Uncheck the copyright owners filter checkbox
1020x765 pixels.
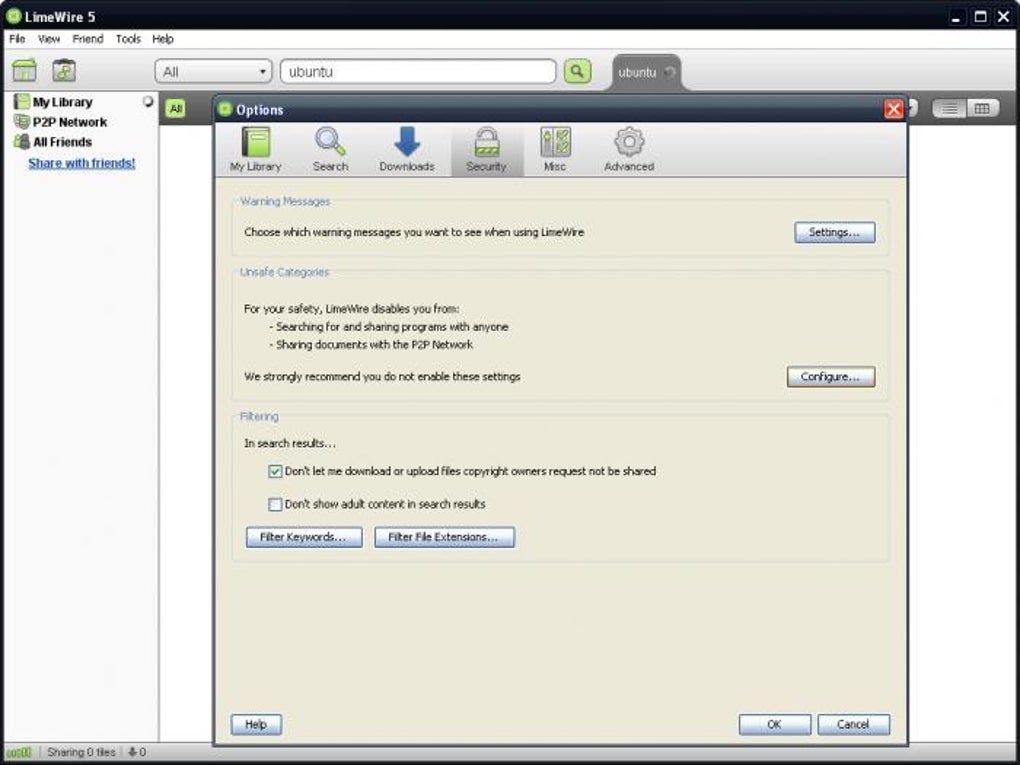pyautogui.click(x=275, y=472)
